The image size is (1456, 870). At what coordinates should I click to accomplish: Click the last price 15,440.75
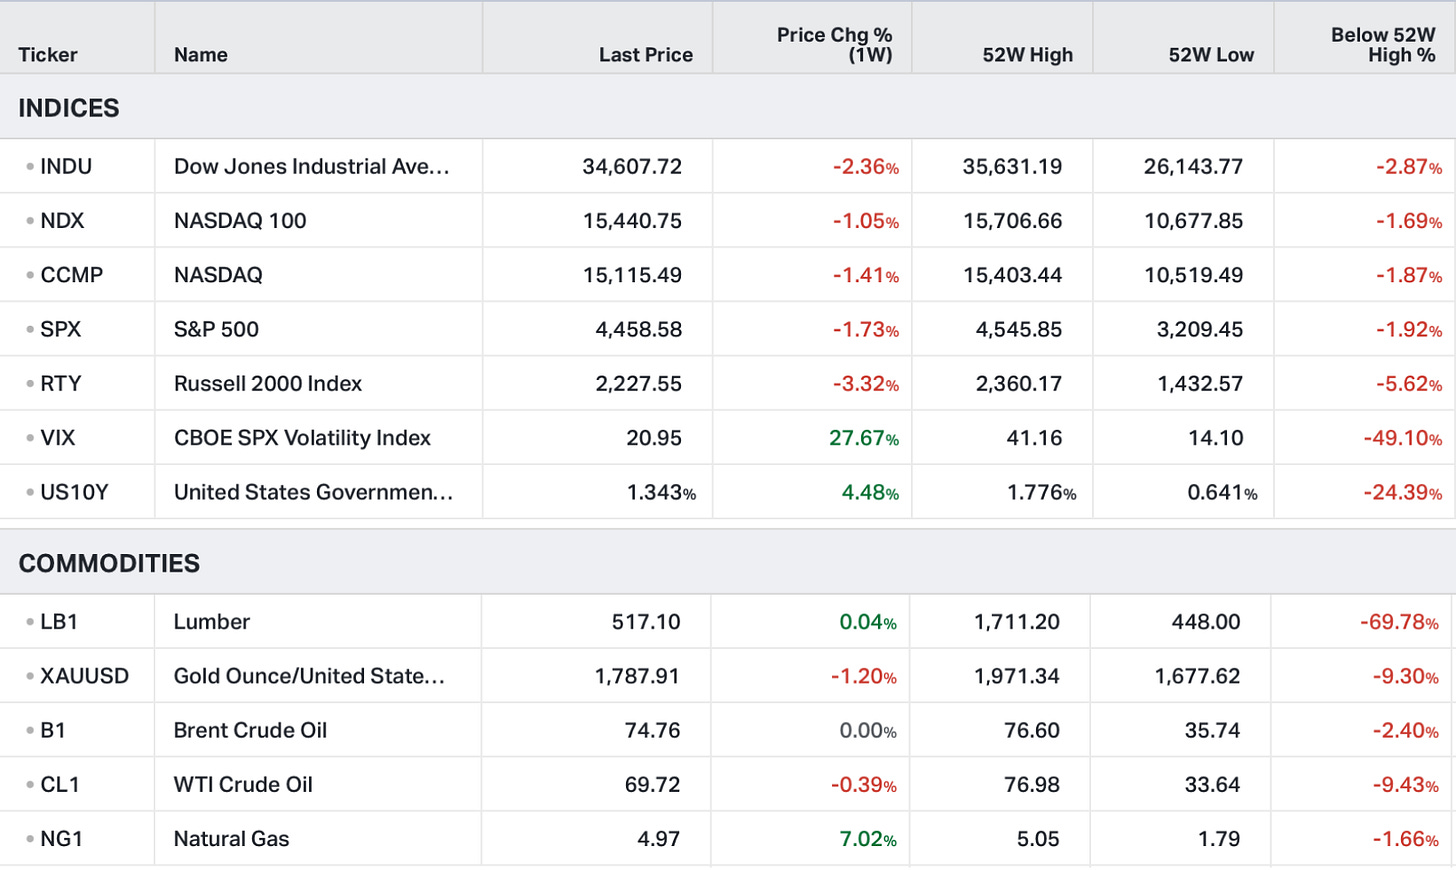[x=632, y=221]
